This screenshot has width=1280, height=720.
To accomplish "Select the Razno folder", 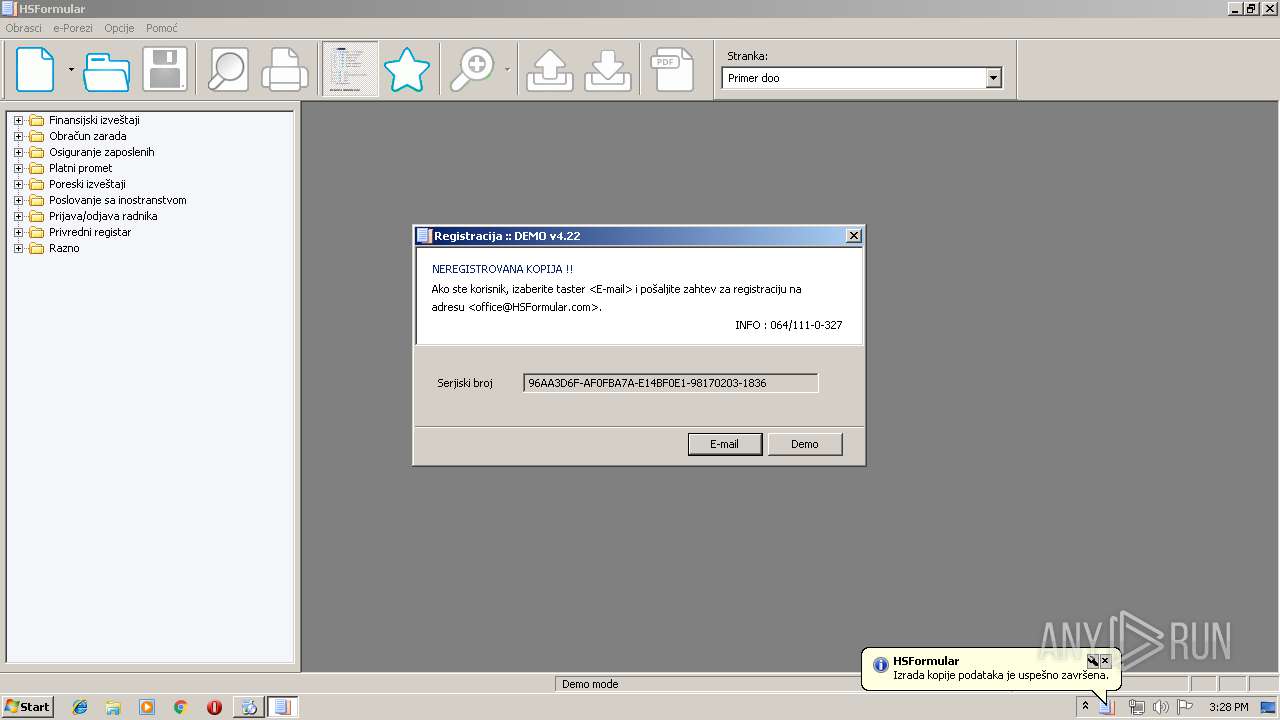I will pos(64,248).
